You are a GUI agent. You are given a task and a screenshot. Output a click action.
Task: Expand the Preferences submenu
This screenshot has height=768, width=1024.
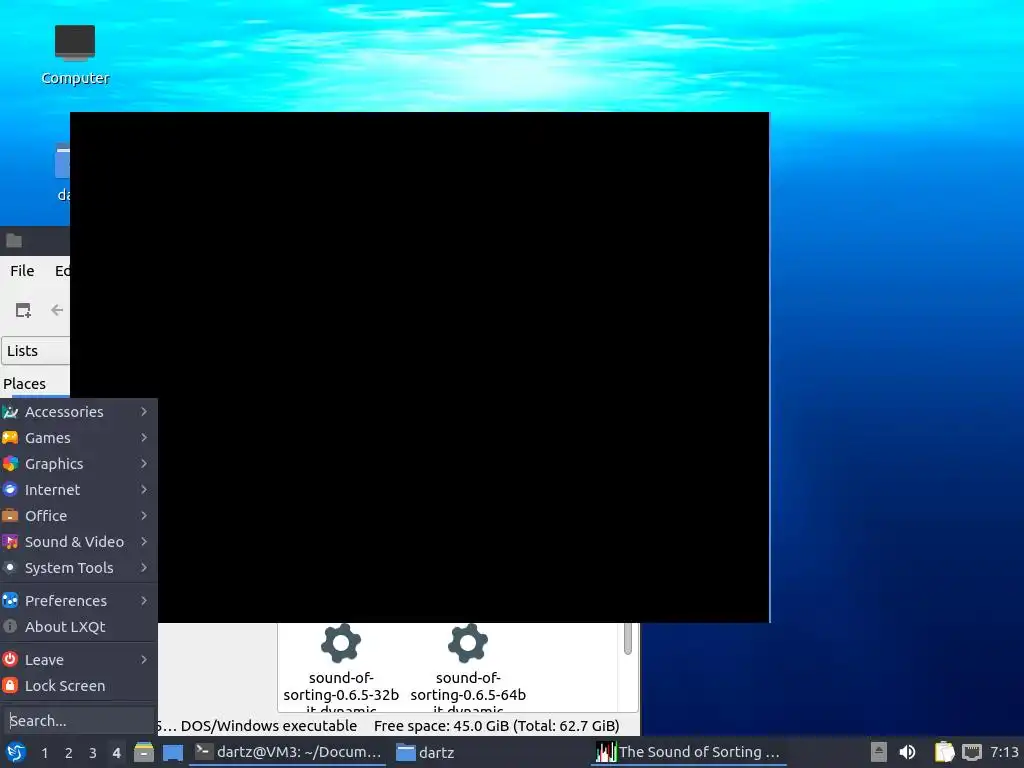pyautogui.click(x=78, y=601)
